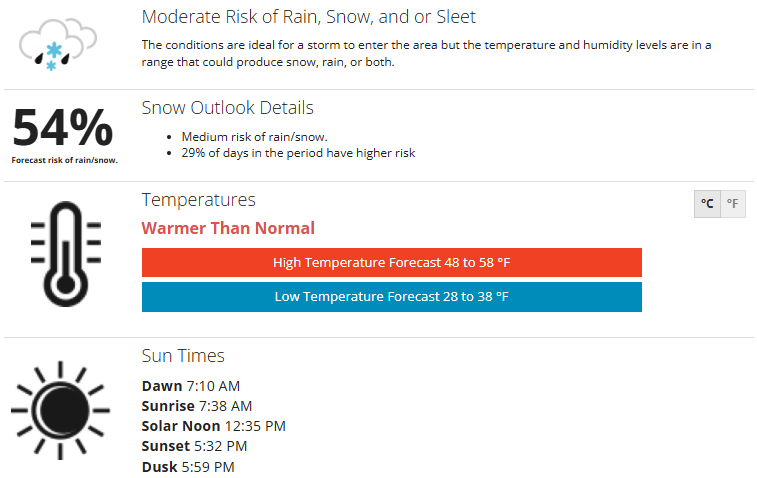Click the 29% of days higher risk bullet

298,153
